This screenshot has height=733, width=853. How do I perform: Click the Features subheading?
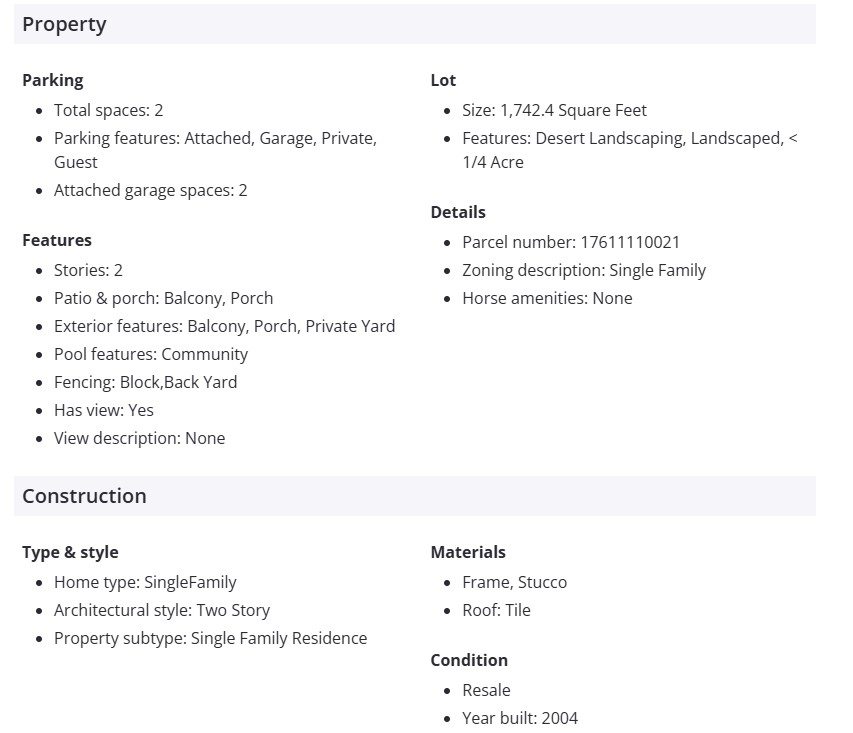pyautogui.click(x=57, y=240)
